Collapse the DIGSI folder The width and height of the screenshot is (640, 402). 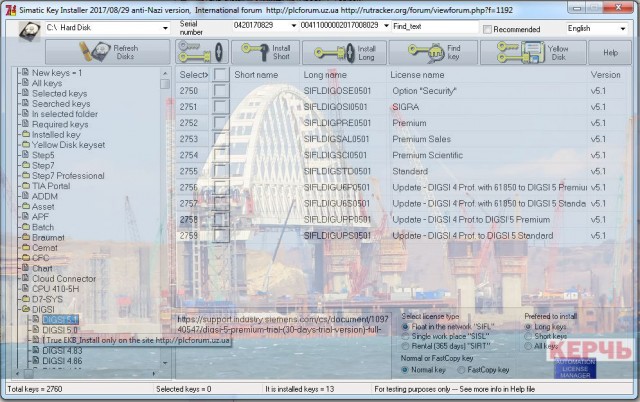tap(43, 309)
